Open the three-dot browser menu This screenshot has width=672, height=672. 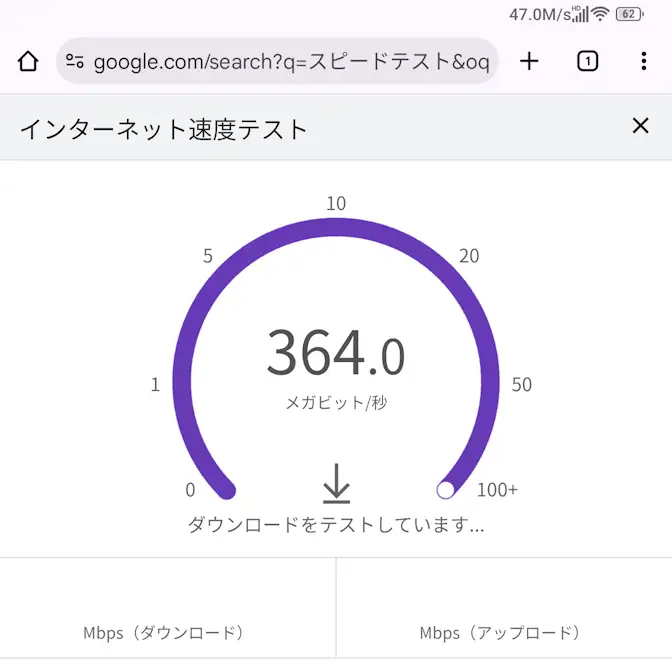[643, 62]
